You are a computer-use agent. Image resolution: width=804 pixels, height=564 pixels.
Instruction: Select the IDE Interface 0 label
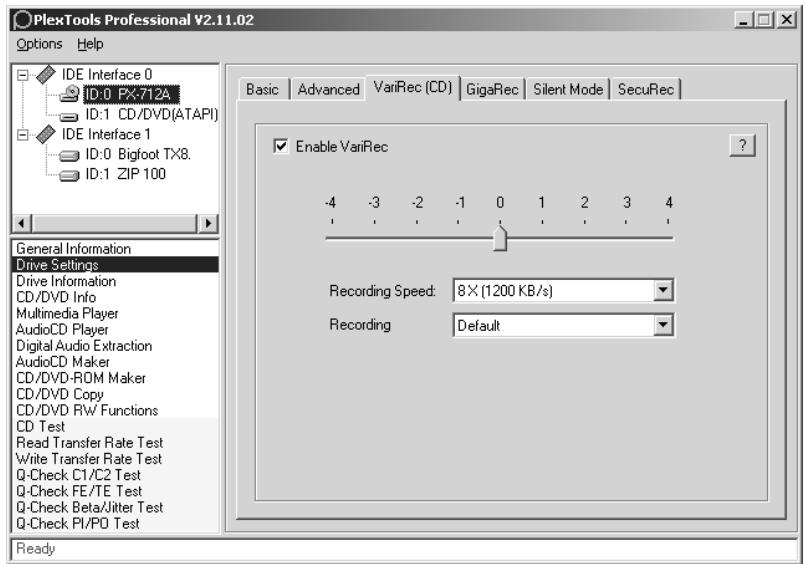point(107,74)
